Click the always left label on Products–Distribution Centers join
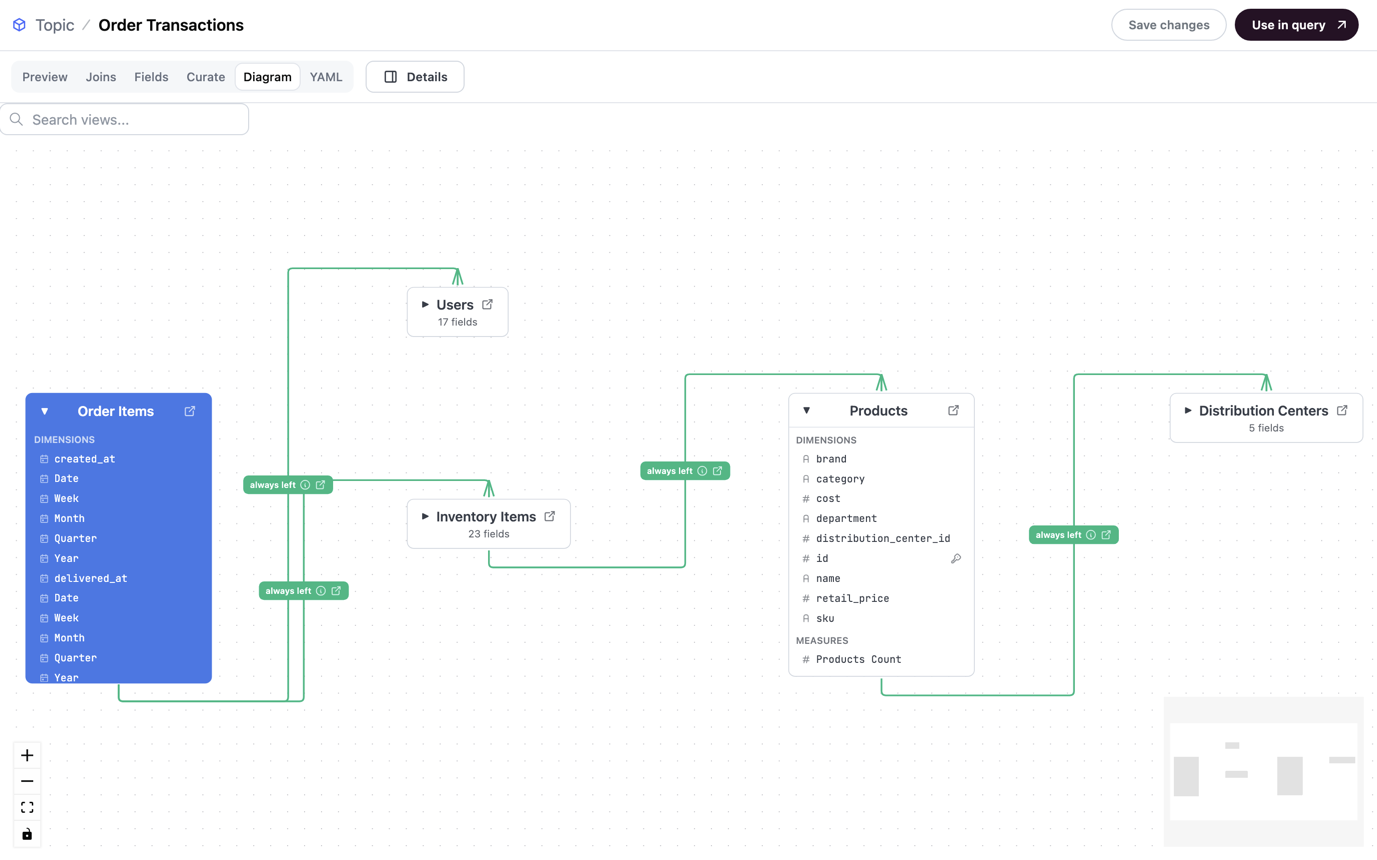The height and width of the screenshot is (860, 1377). point(1059,535)
